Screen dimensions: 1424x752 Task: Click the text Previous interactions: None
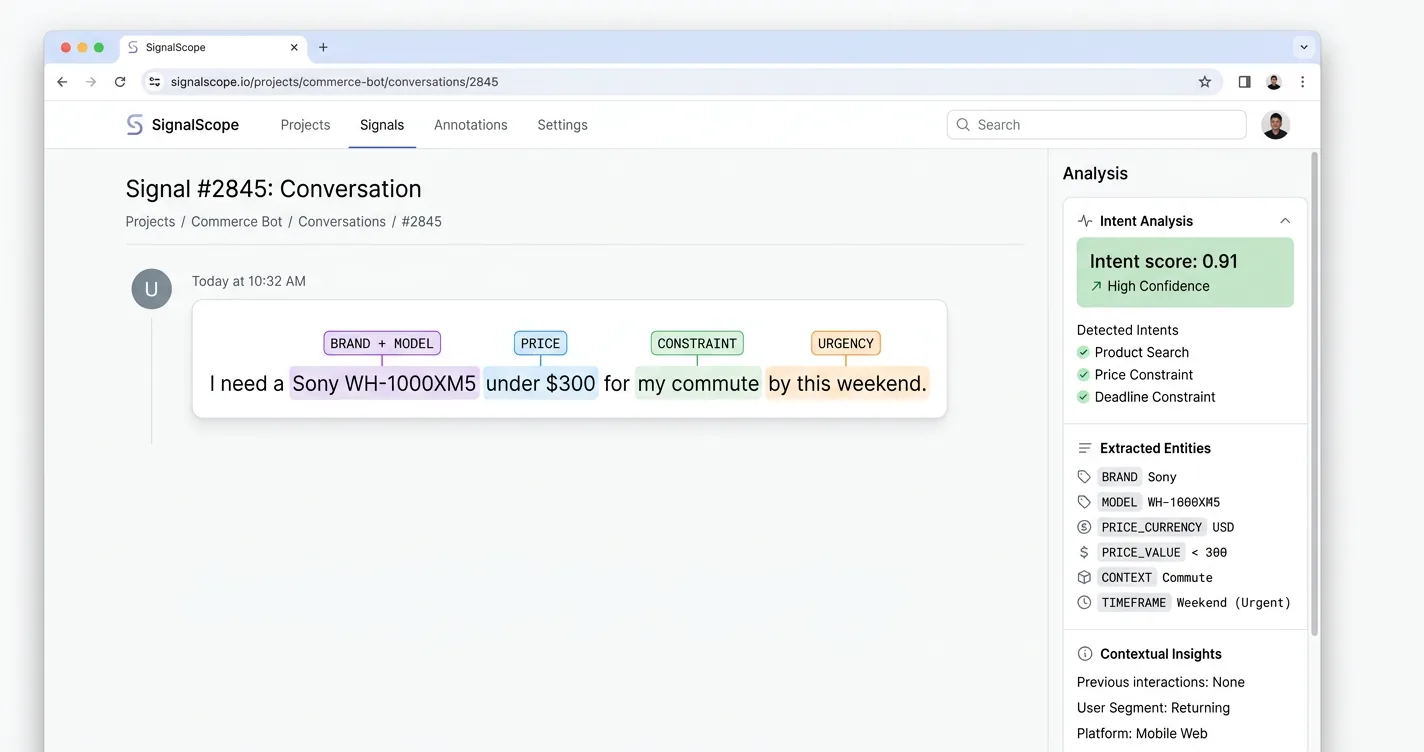coord(1161,682)
